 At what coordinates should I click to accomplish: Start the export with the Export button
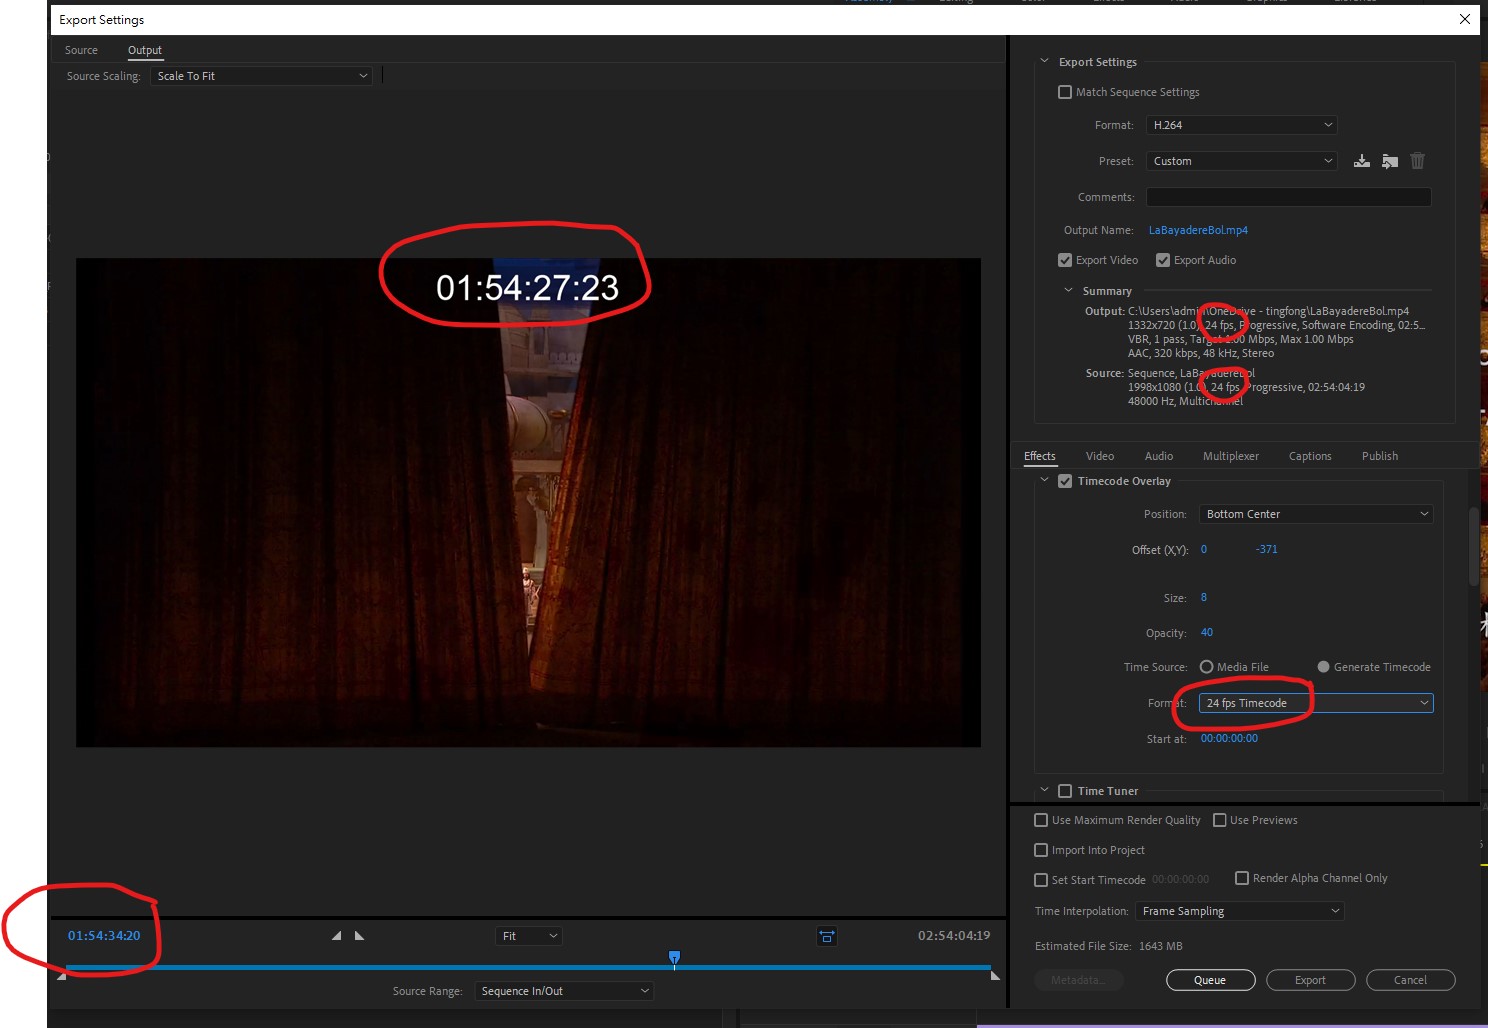point(1310,979)
